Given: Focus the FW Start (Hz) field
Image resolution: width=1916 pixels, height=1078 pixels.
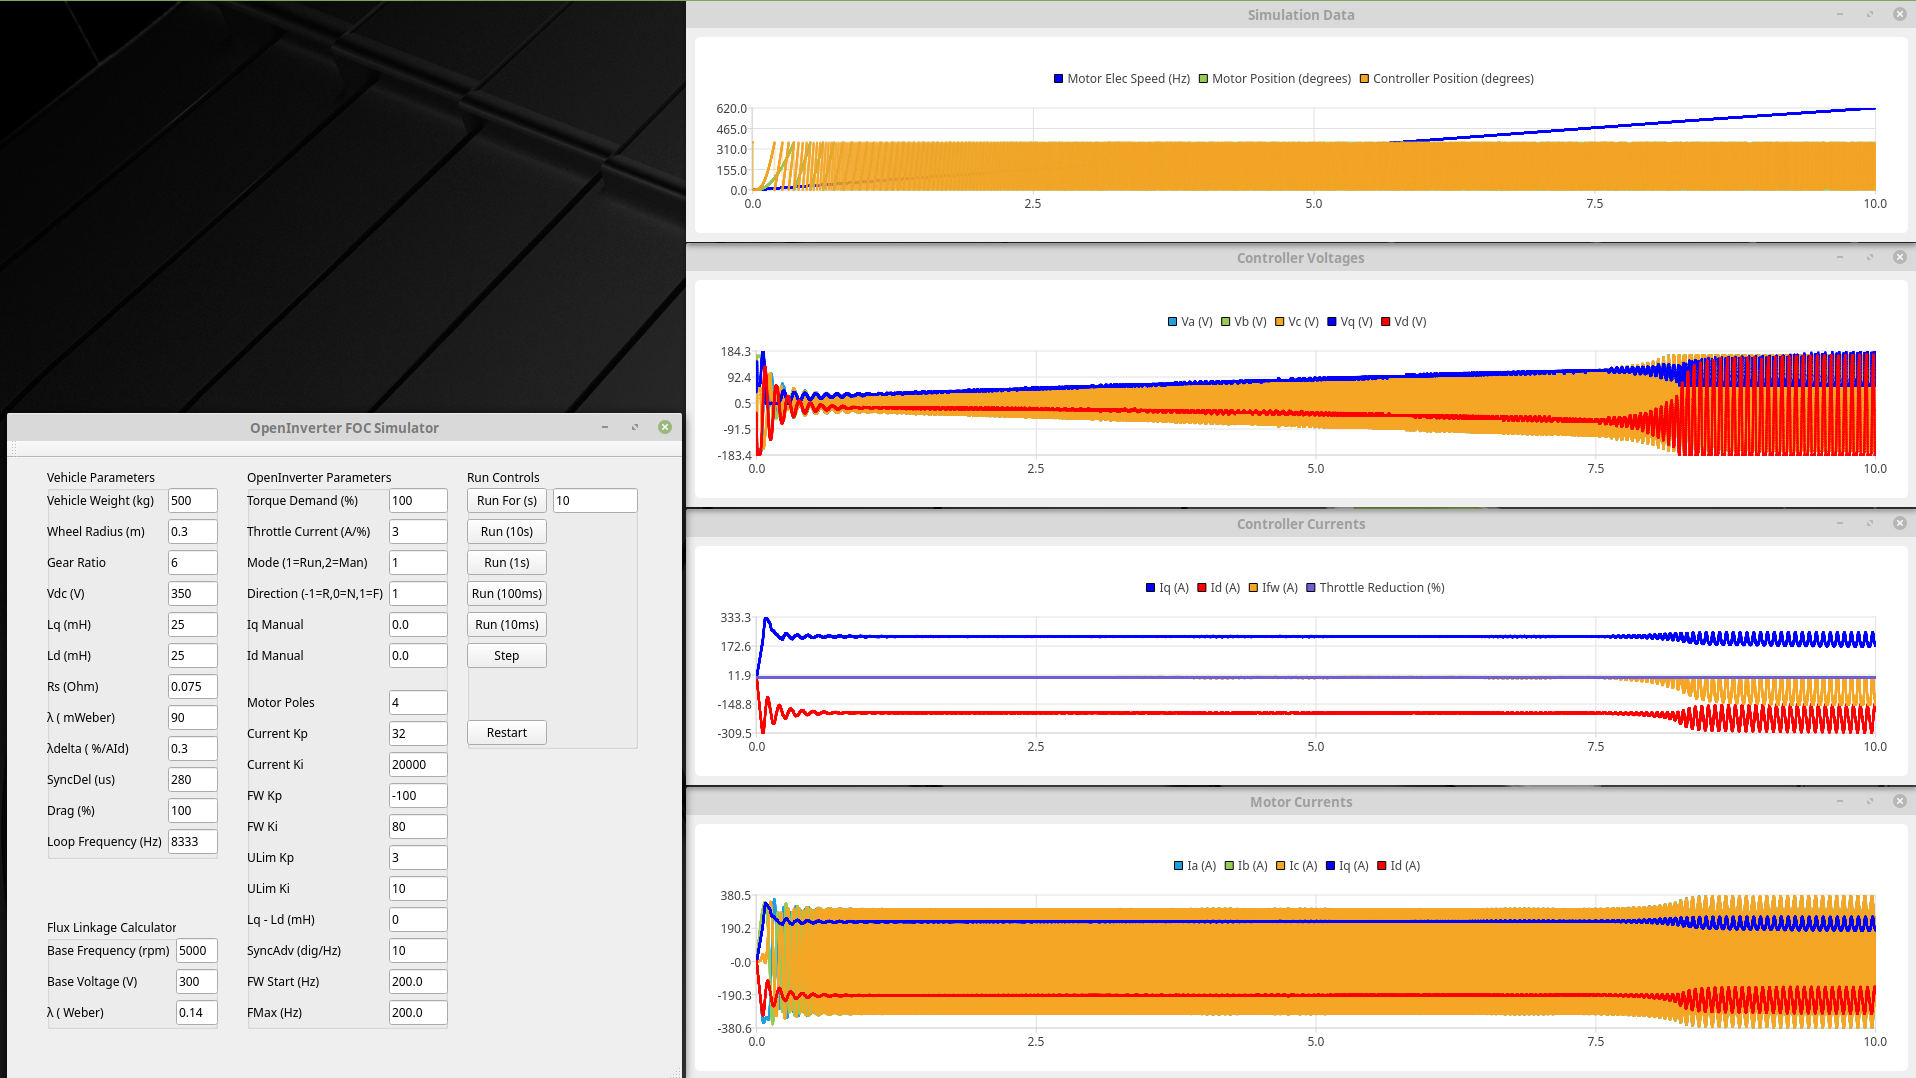Looking at the screenshot, I should [417, 982].
